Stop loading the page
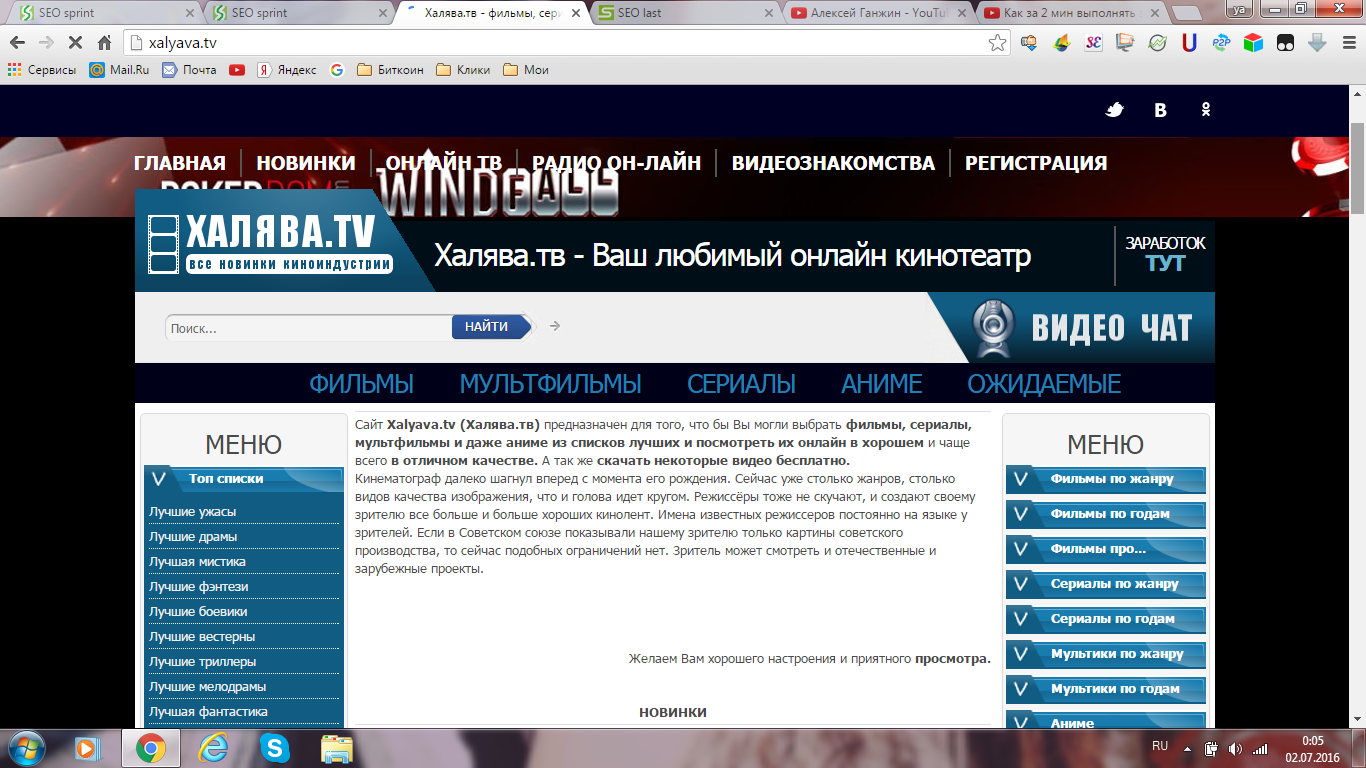This screenshot has height=768, width=1366. (x=76, y=43)
